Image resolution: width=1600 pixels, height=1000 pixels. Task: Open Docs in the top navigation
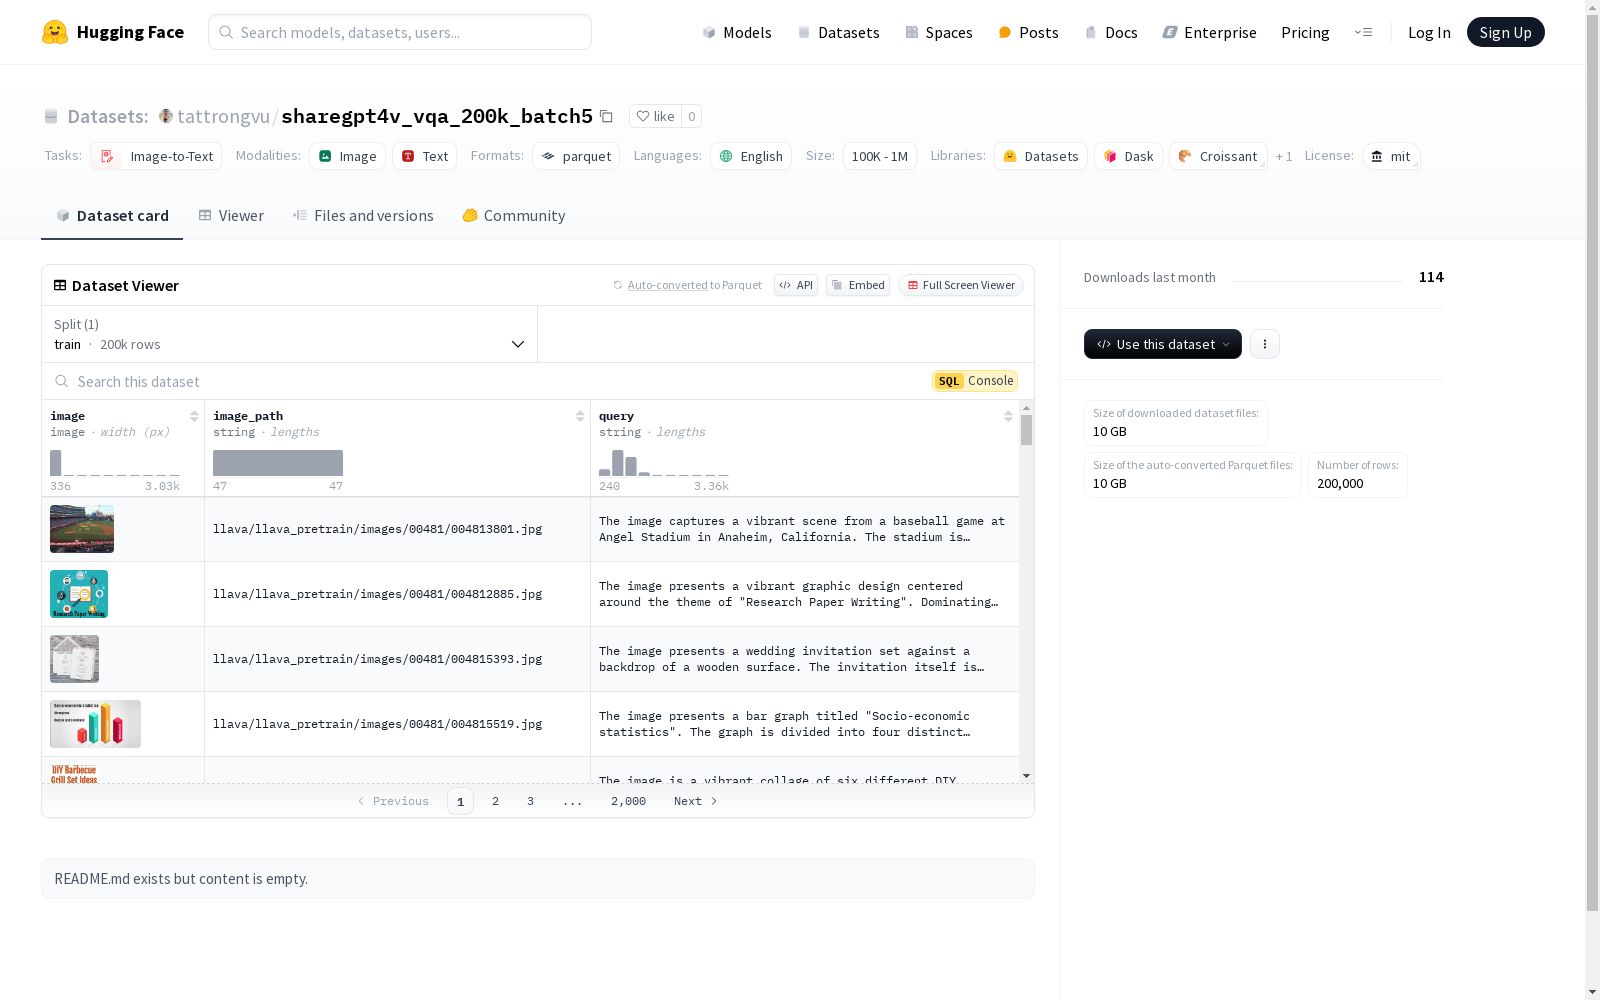(1111, 32)
